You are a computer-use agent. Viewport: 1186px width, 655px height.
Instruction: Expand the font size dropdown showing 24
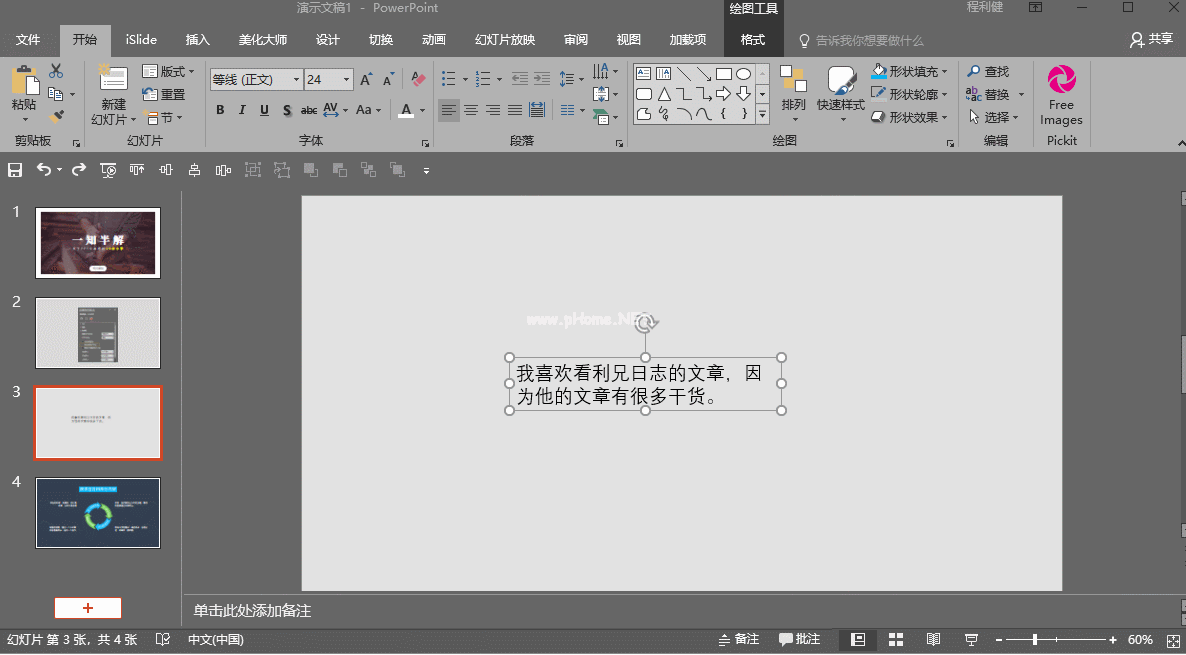(x=347, y=79)
